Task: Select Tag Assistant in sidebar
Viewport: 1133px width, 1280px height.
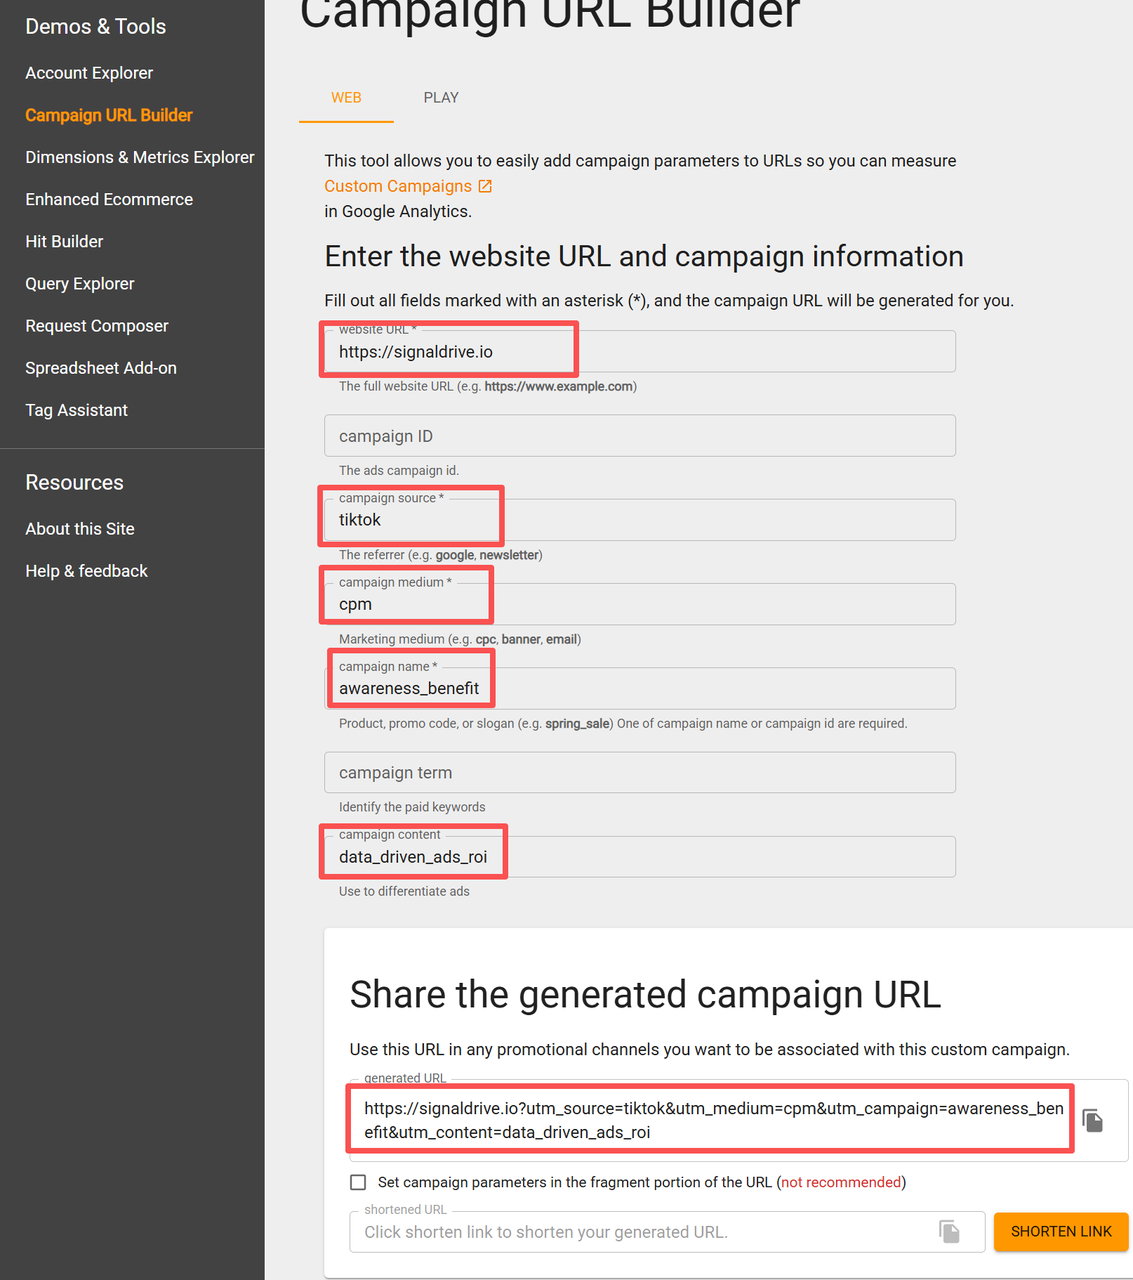Action: (77, 410)
